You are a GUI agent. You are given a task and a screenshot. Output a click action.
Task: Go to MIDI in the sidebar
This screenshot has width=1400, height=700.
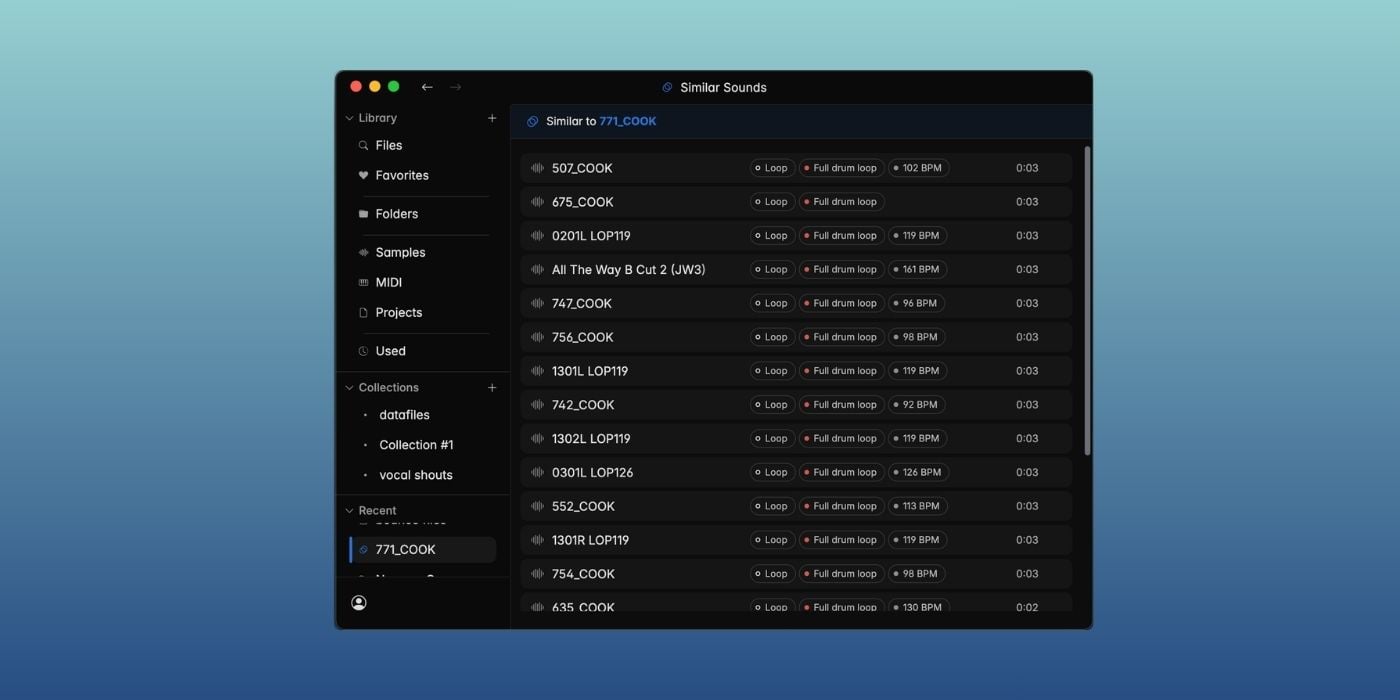[388, 283]
